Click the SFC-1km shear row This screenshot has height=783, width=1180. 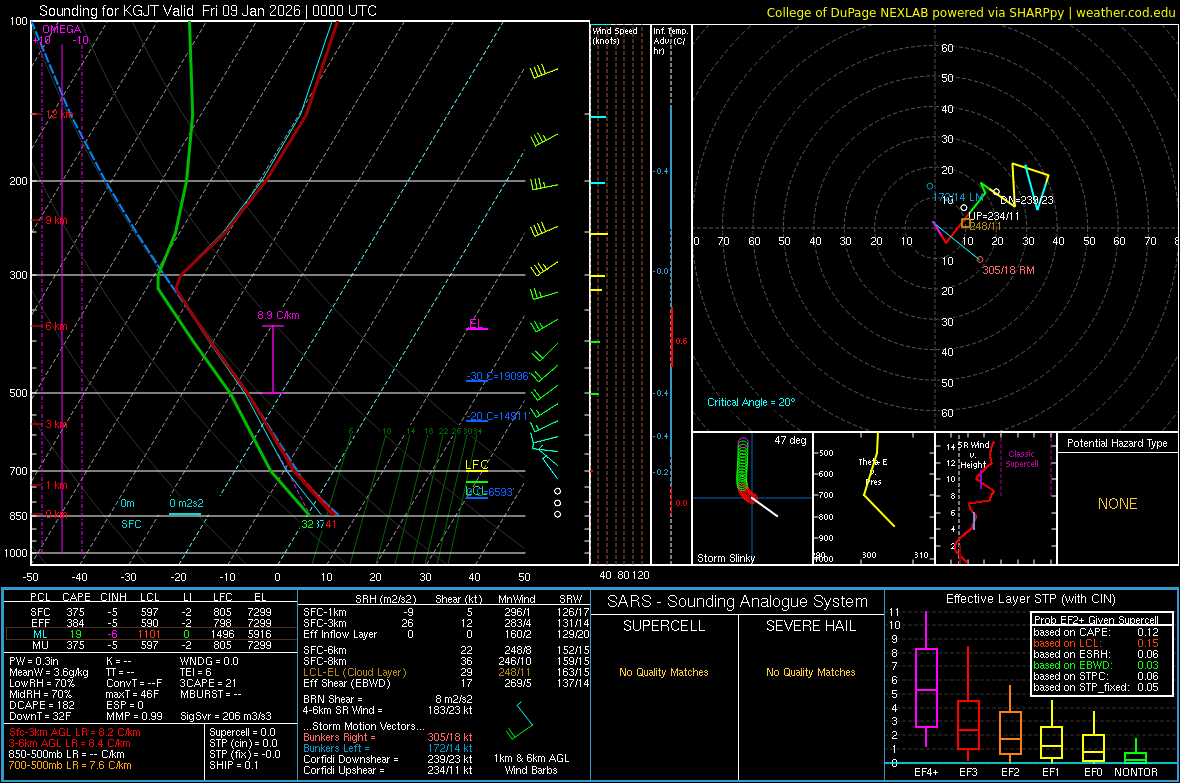pyautogui.click(x=446, y=612)
